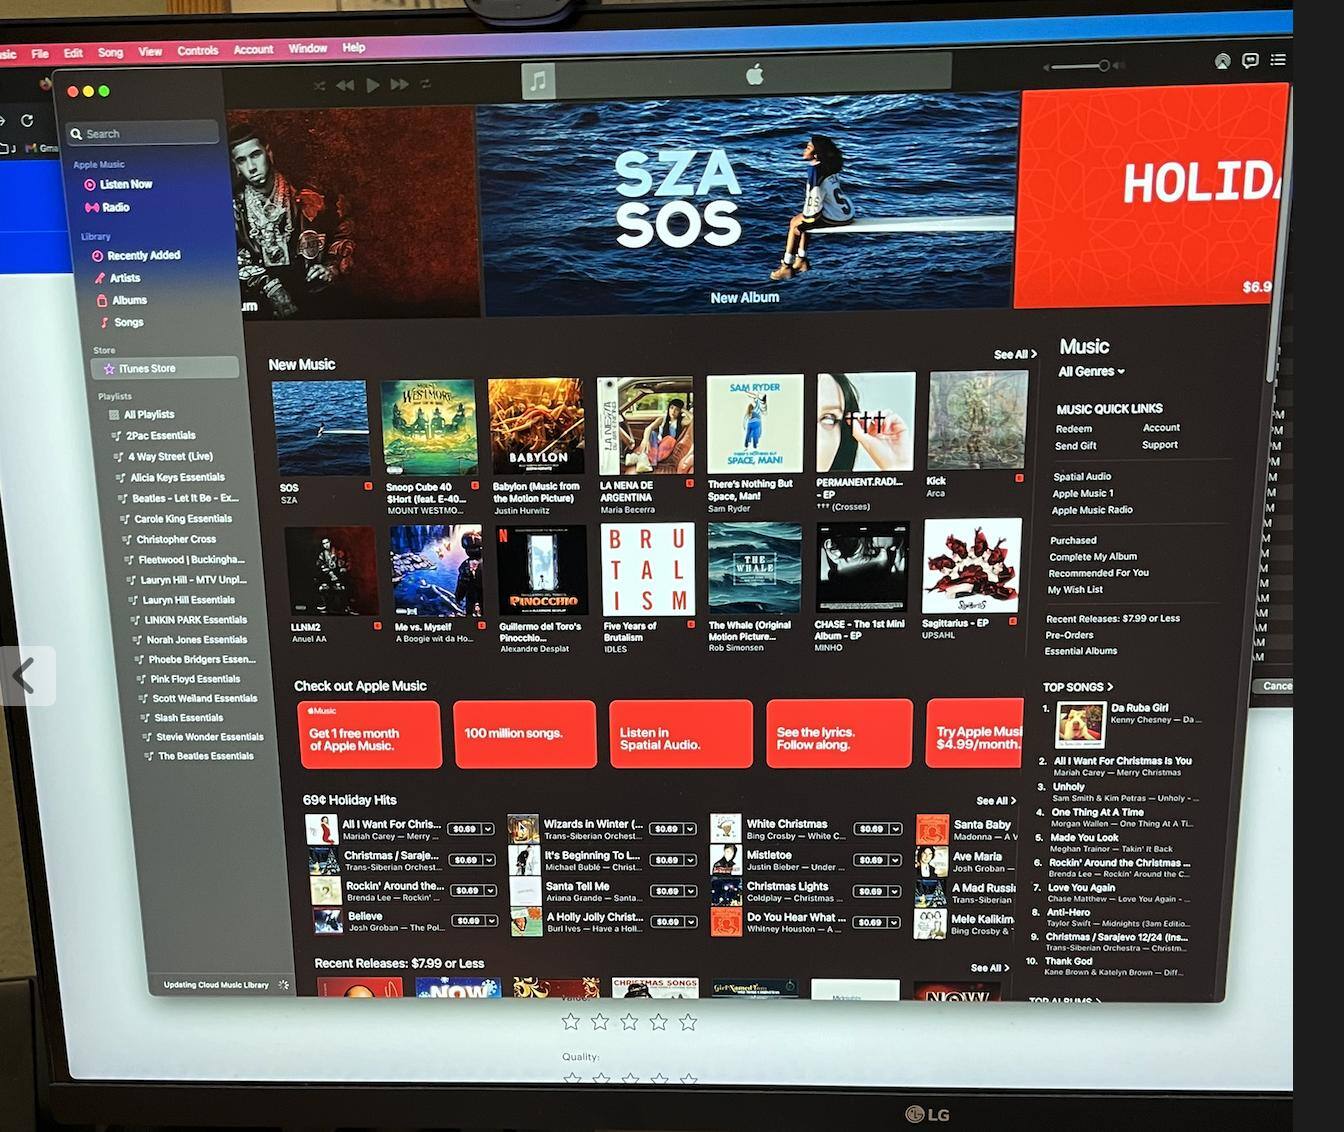
Task: Go back to the previous track
Action: 345,86
